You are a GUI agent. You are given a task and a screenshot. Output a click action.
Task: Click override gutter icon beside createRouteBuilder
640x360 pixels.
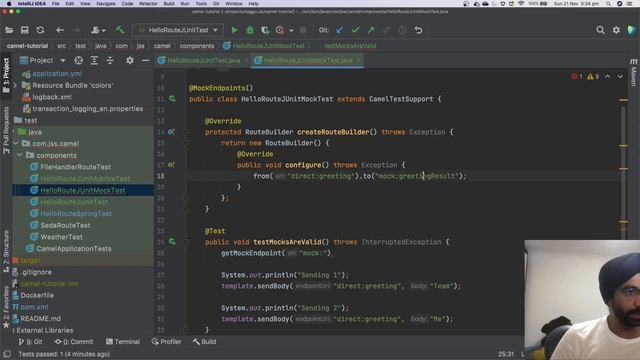(x=171, y=132)
